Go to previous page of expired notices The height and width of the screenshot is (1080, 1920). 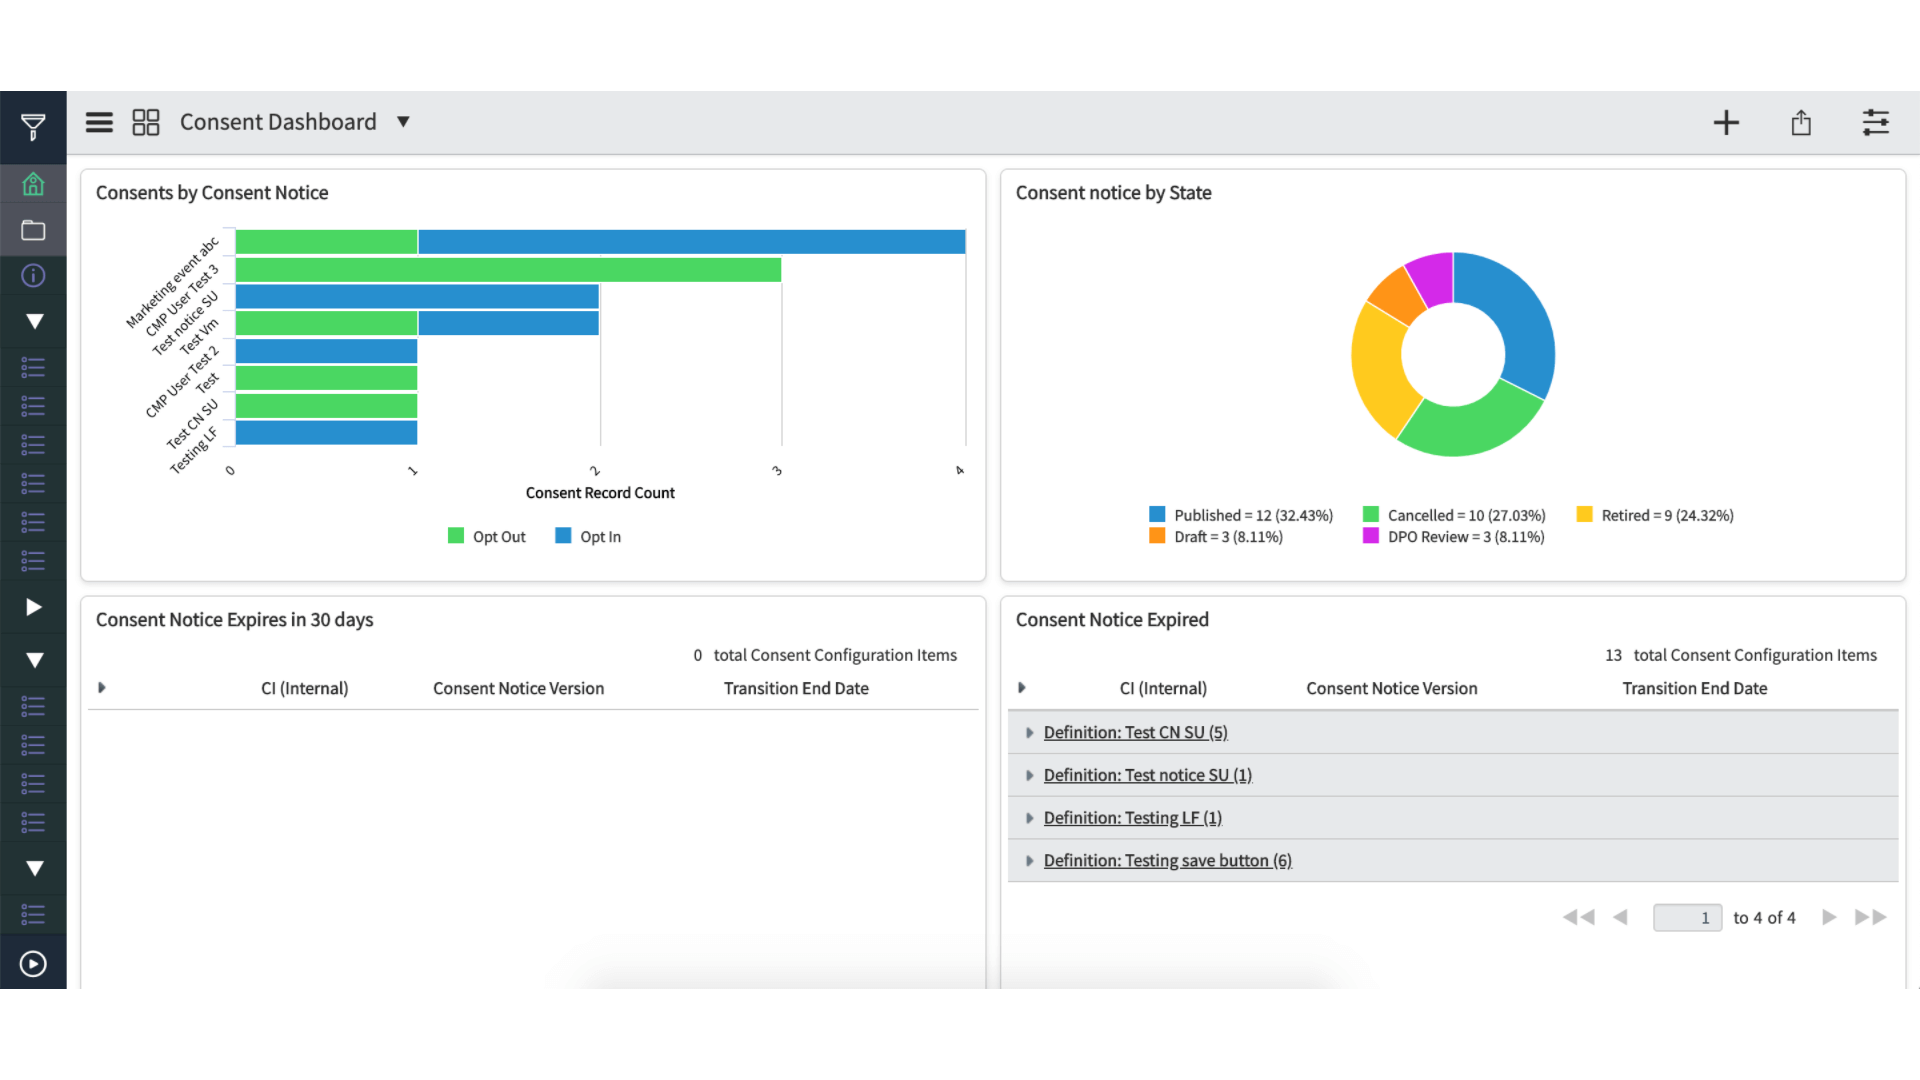click(x=1621, y=917)
